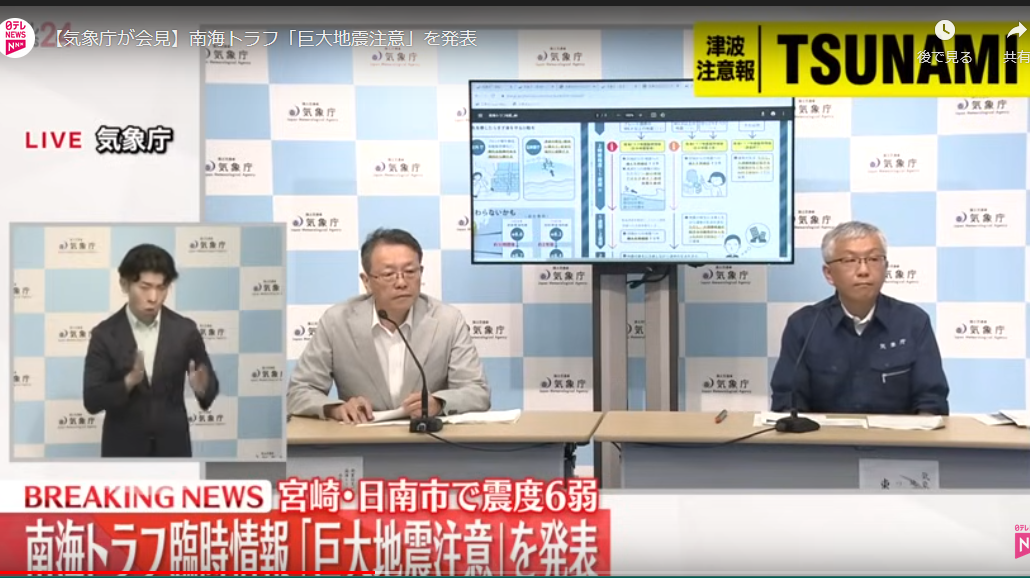This screenshot has height=578, width=1030.
Task: Open the zoom level selector in the PDF viewer
Action: pos(628,115)
